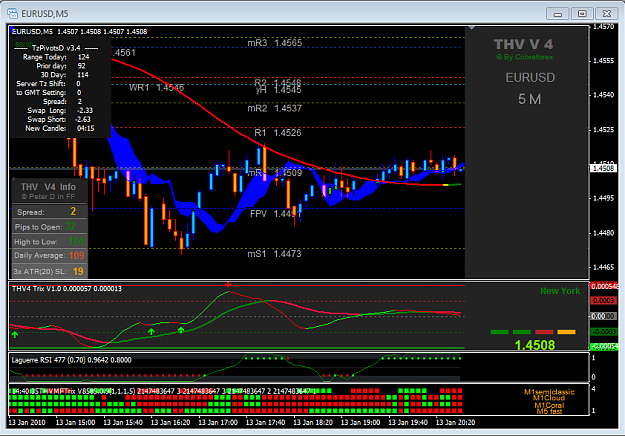The image size is (625, 436).
Task: Click the mR2 1.4537 pivot label
Action: [275, 108]
